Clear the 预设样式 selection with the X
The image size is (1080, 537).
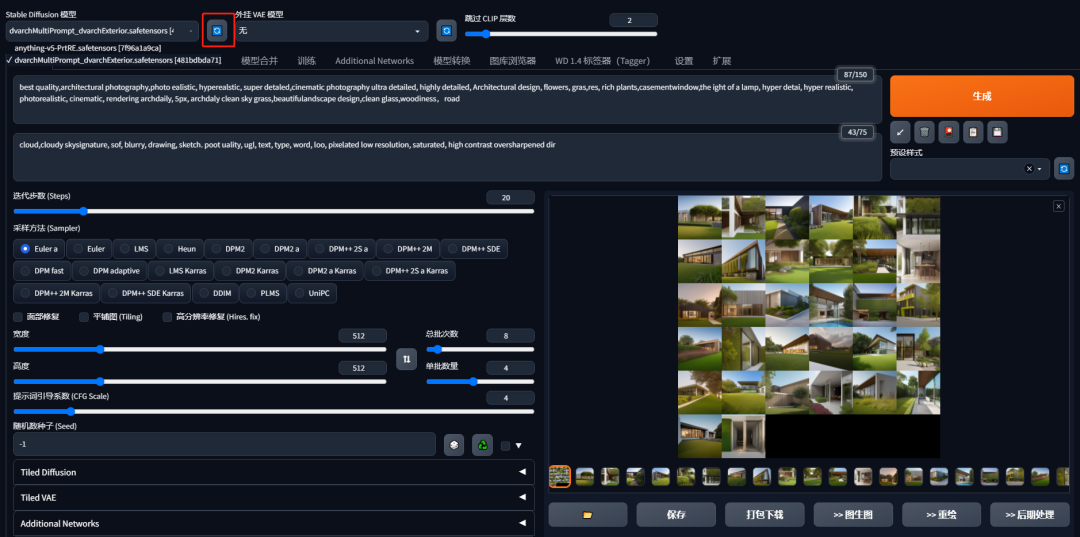(1029, 169)
